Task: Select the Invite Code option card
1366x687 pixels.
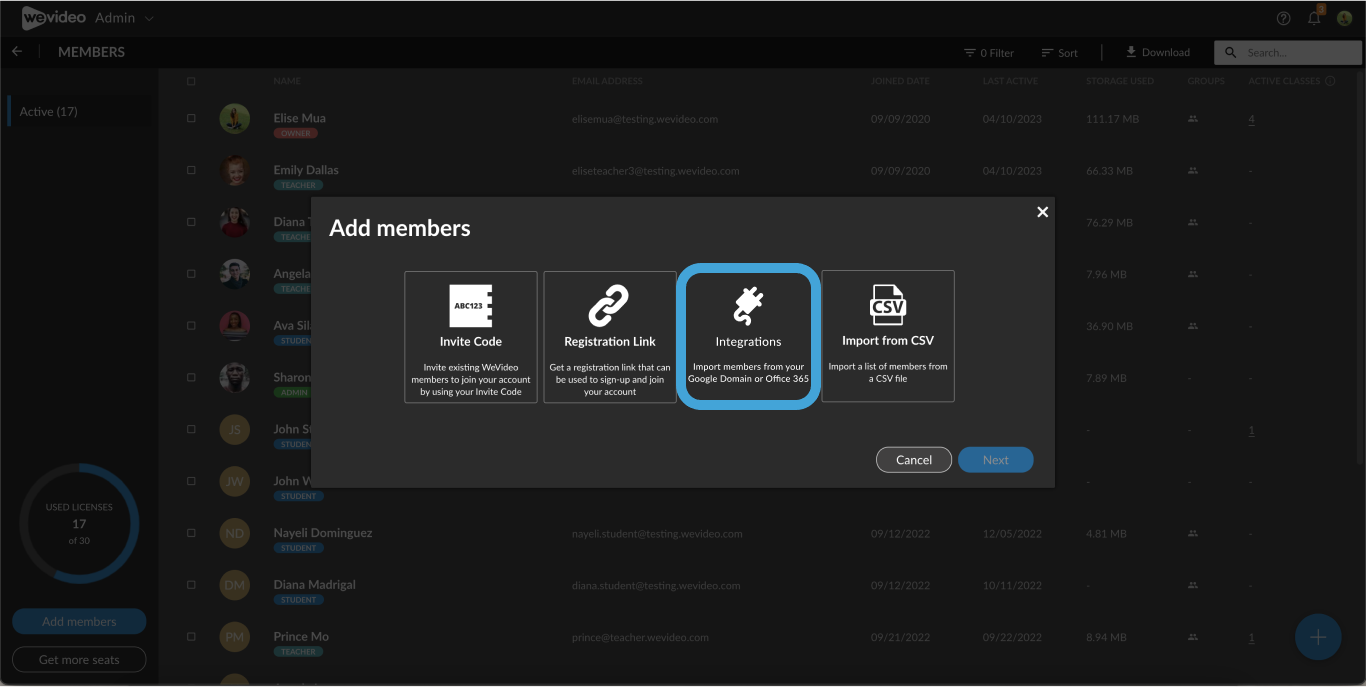Action: (x=471, y=337)
